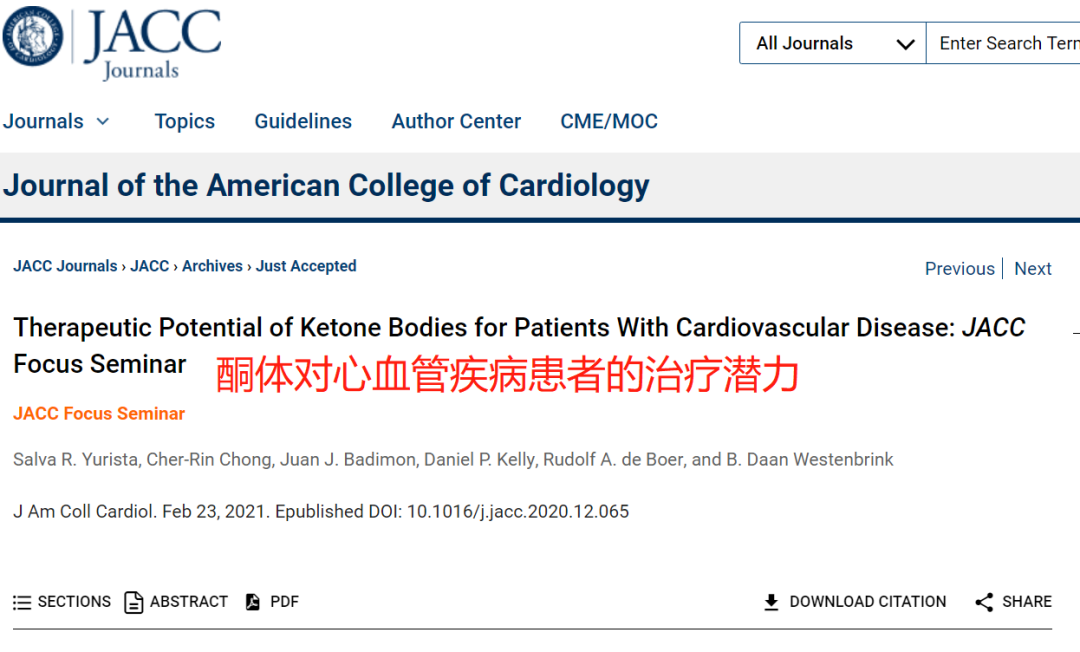Open the Guidelines menu item

click(x=303, y=121)
